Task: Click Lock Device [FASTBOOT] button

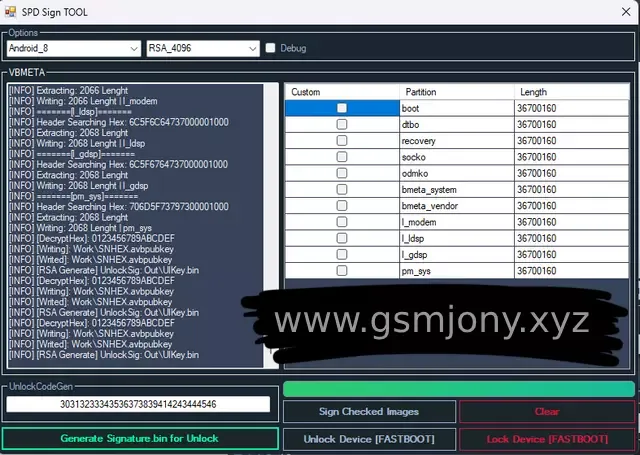Action: coord(547,439)
